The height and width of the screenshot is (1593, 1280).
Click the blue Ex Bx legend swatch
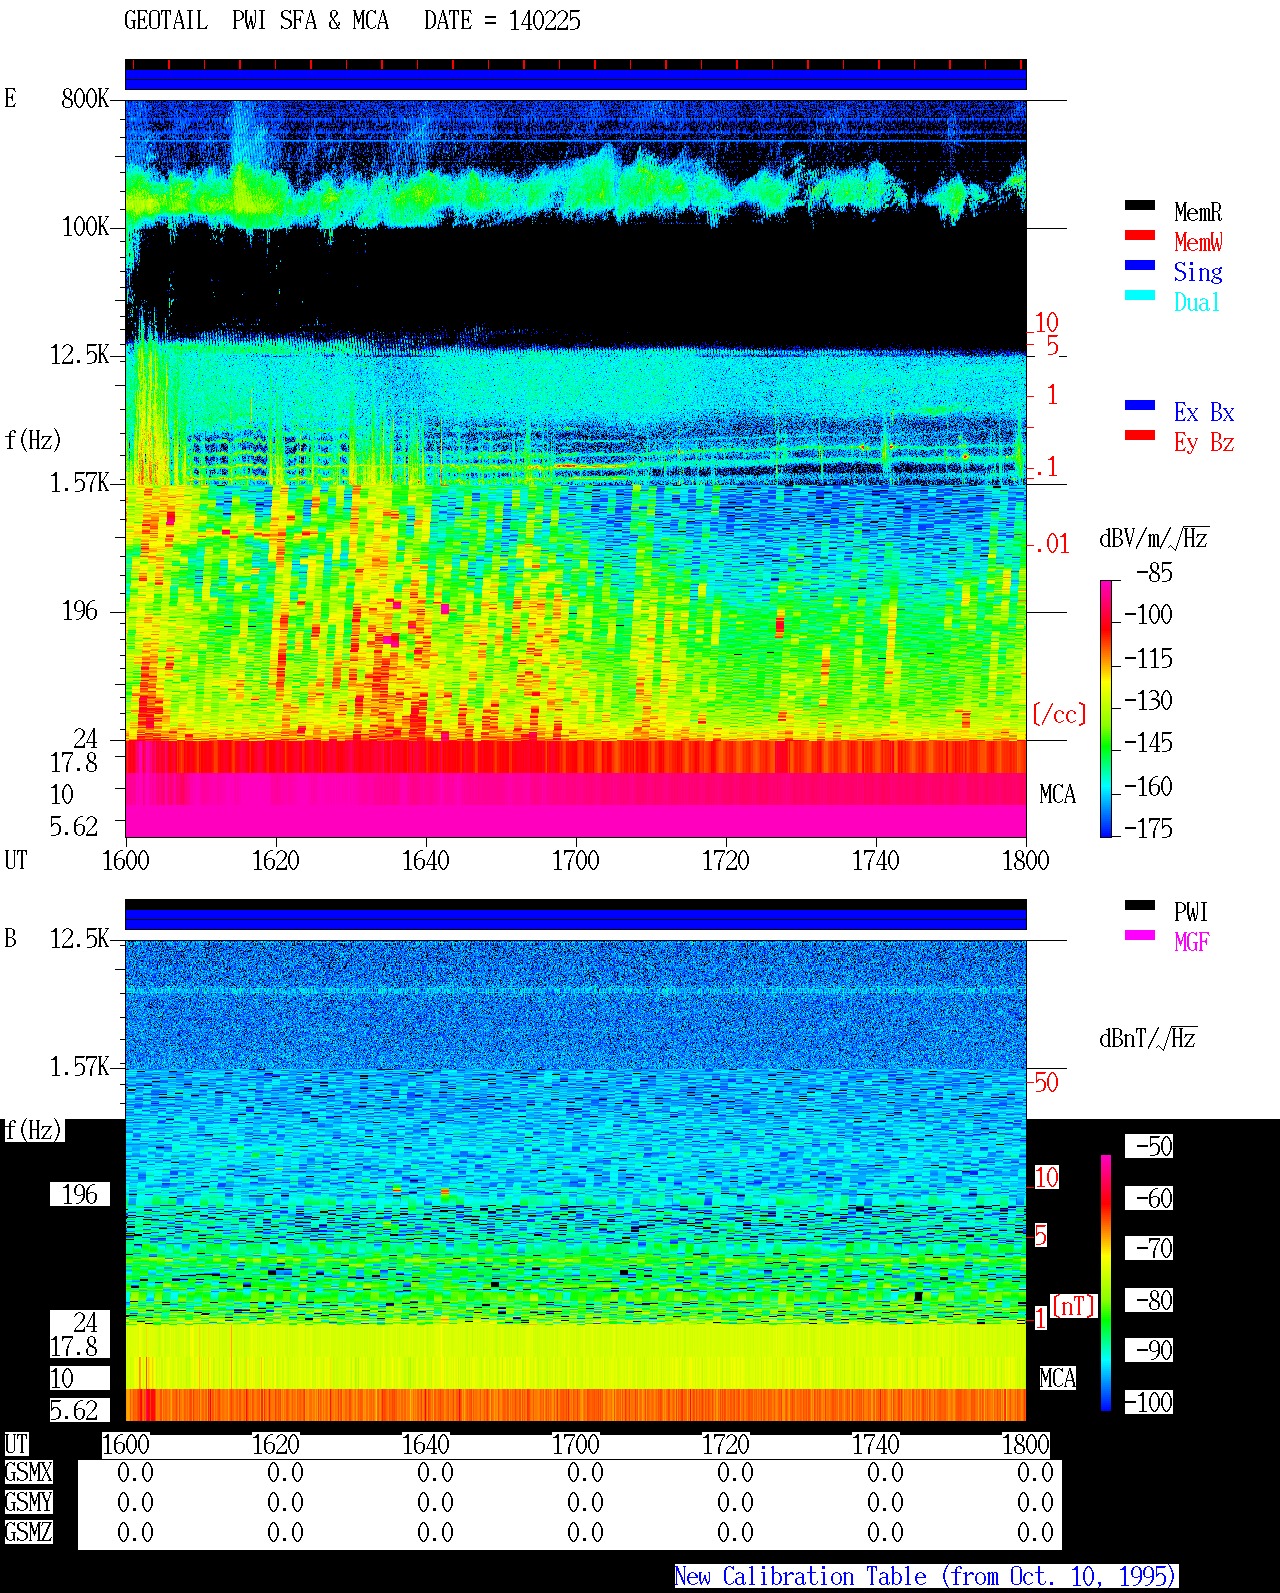click(x=1140, y=406)
